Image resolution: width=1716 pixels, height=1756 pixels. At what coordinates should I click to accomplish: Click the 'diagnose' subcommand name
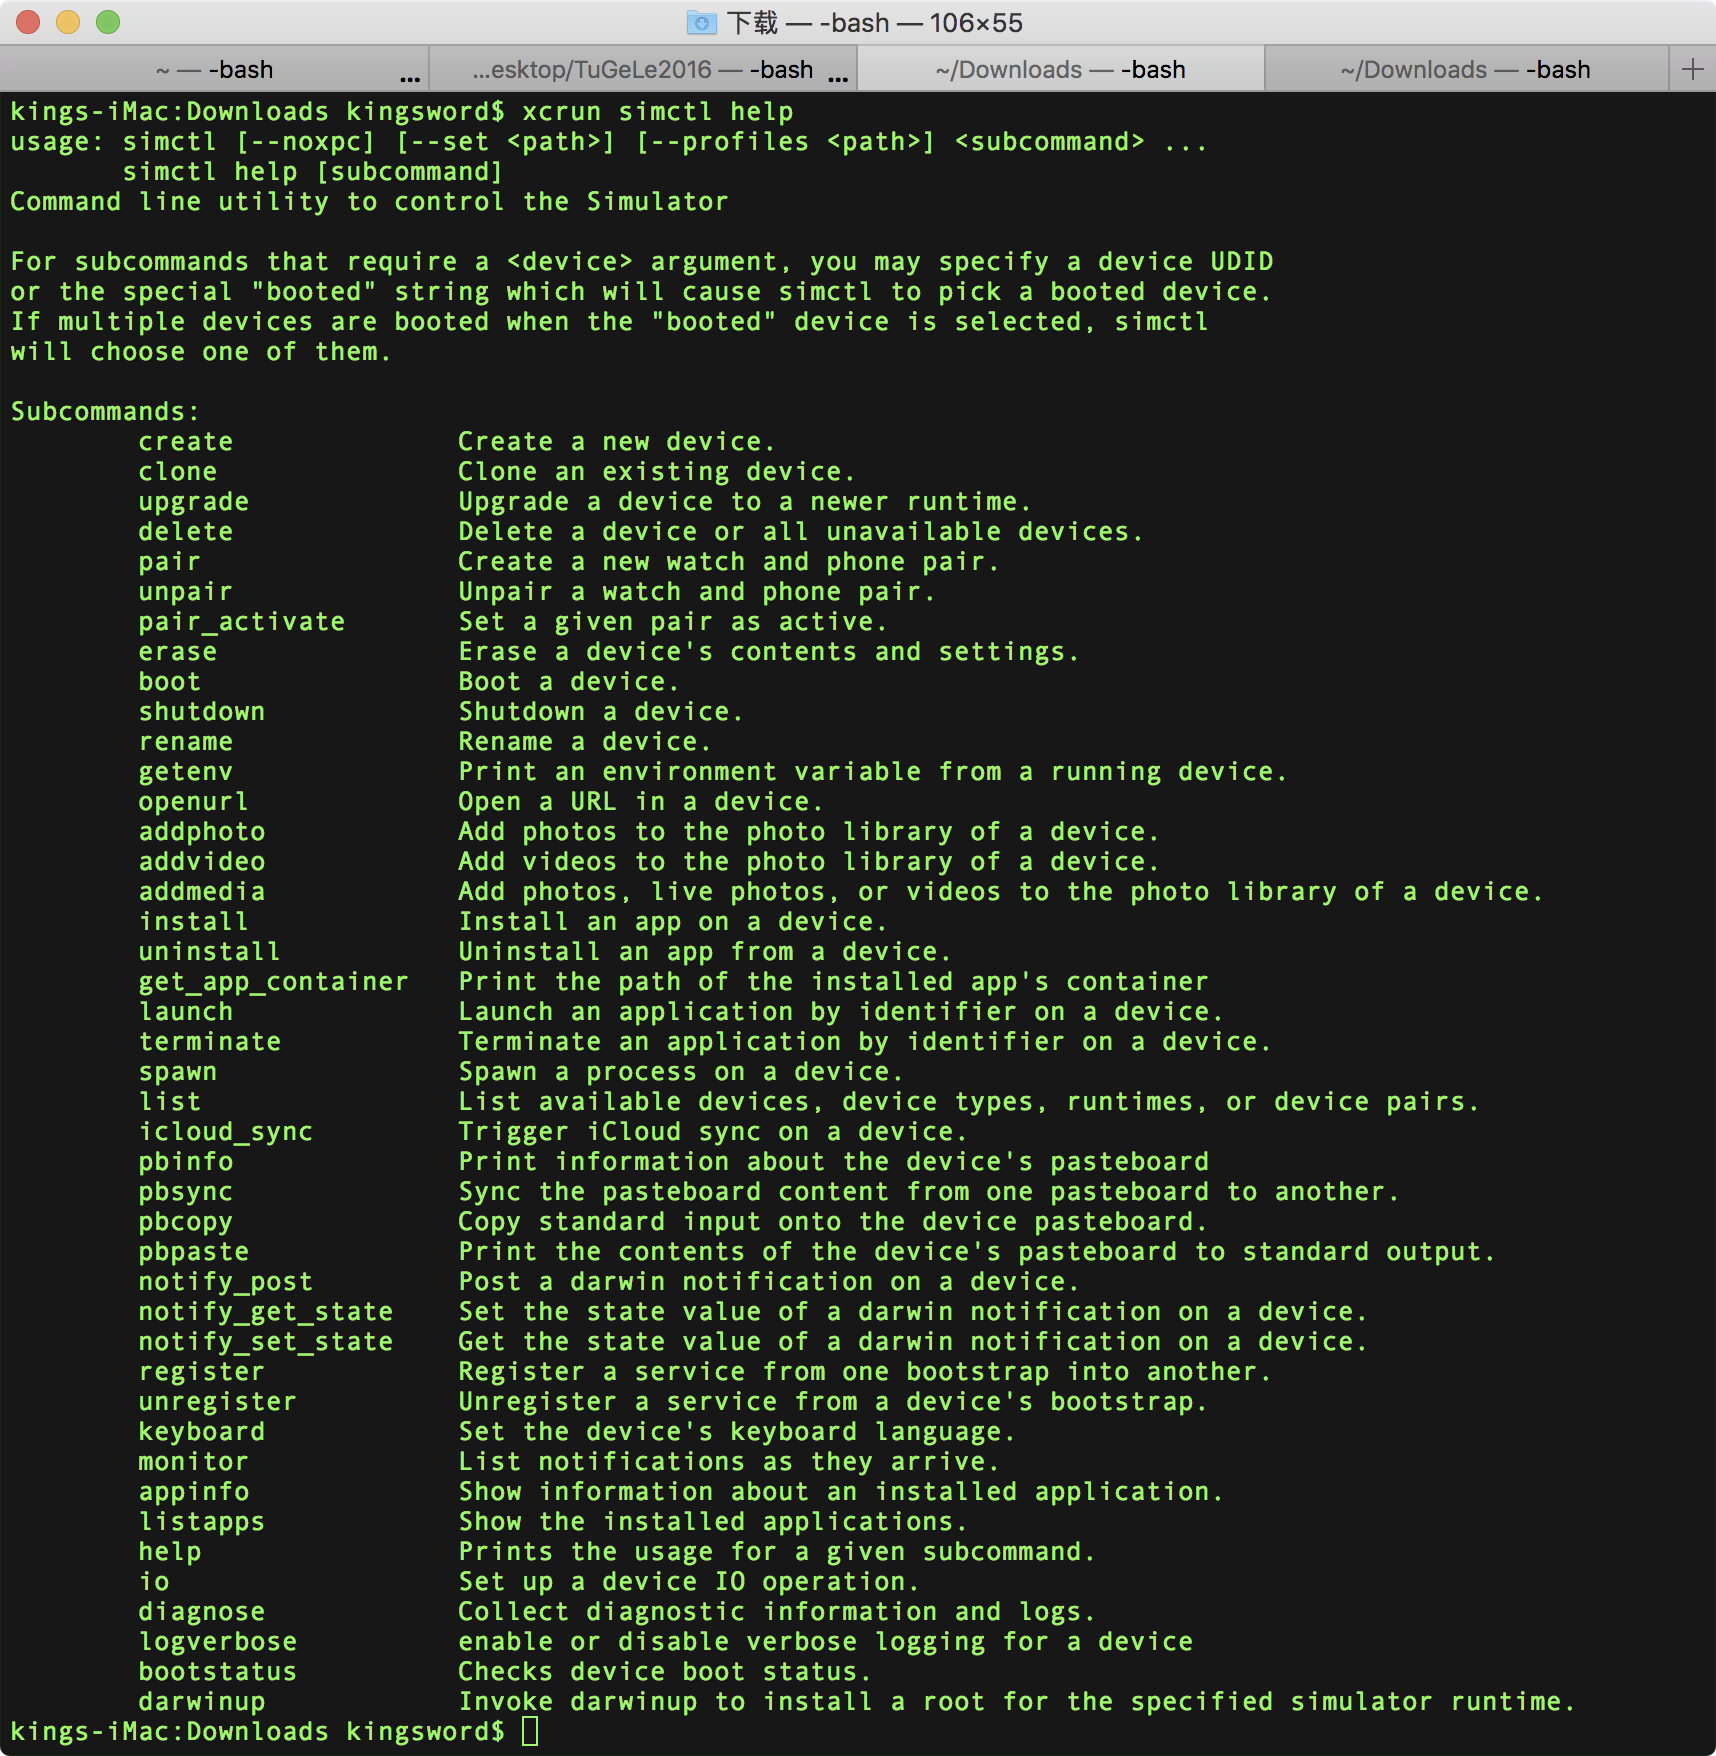202,1611
